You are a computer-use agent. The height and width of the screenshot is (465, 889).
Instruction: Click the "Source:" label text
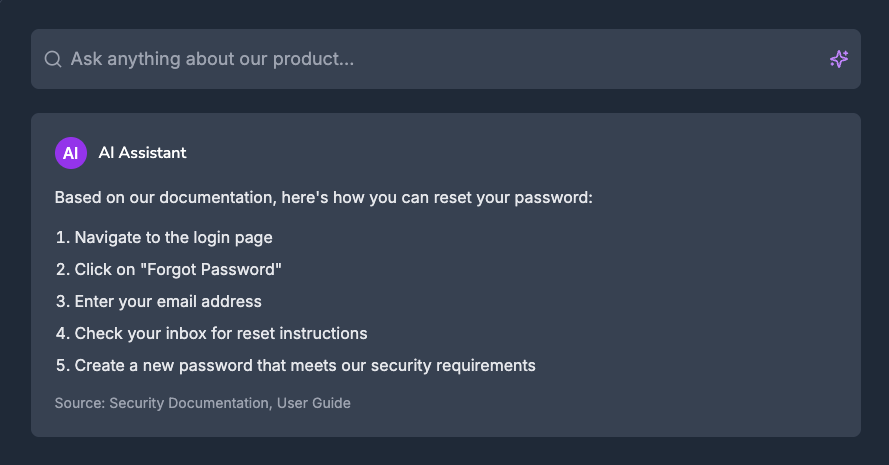pos(80,403)
